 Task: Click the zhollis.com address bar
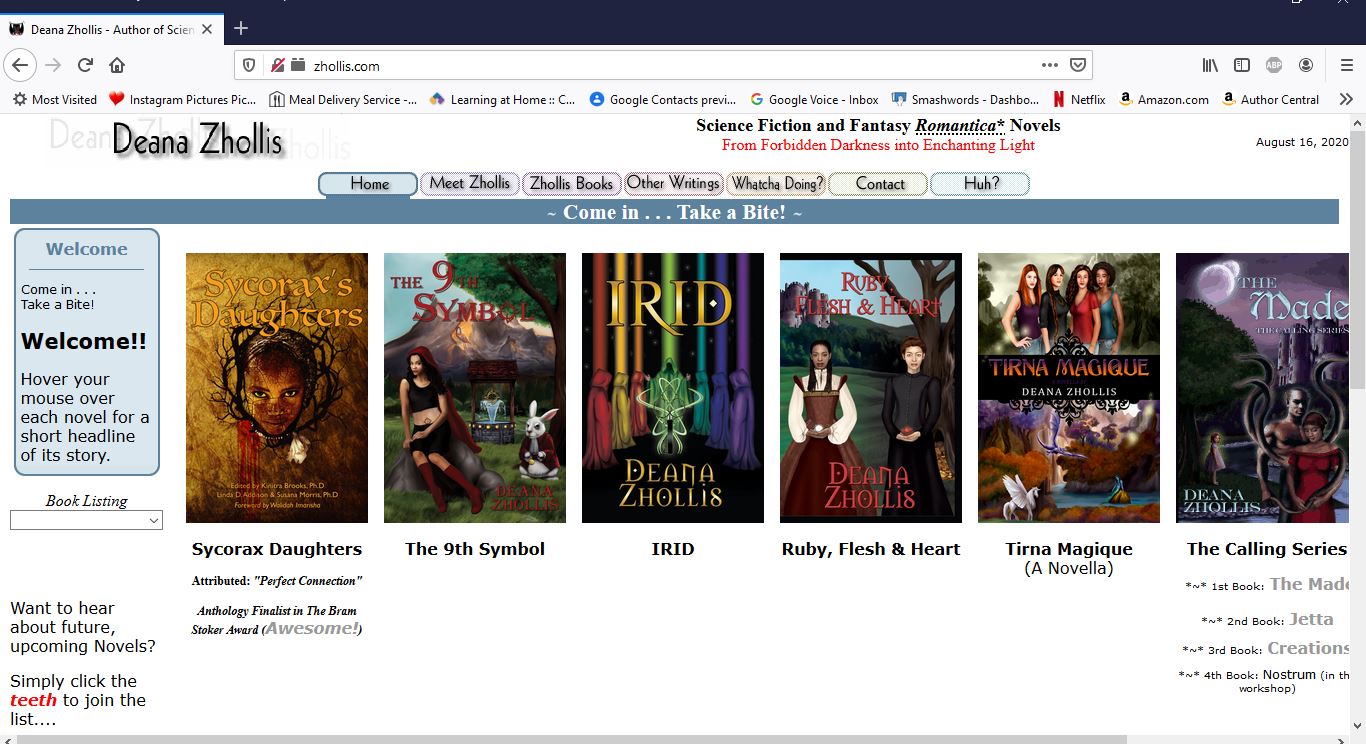[x=660, y=66]
